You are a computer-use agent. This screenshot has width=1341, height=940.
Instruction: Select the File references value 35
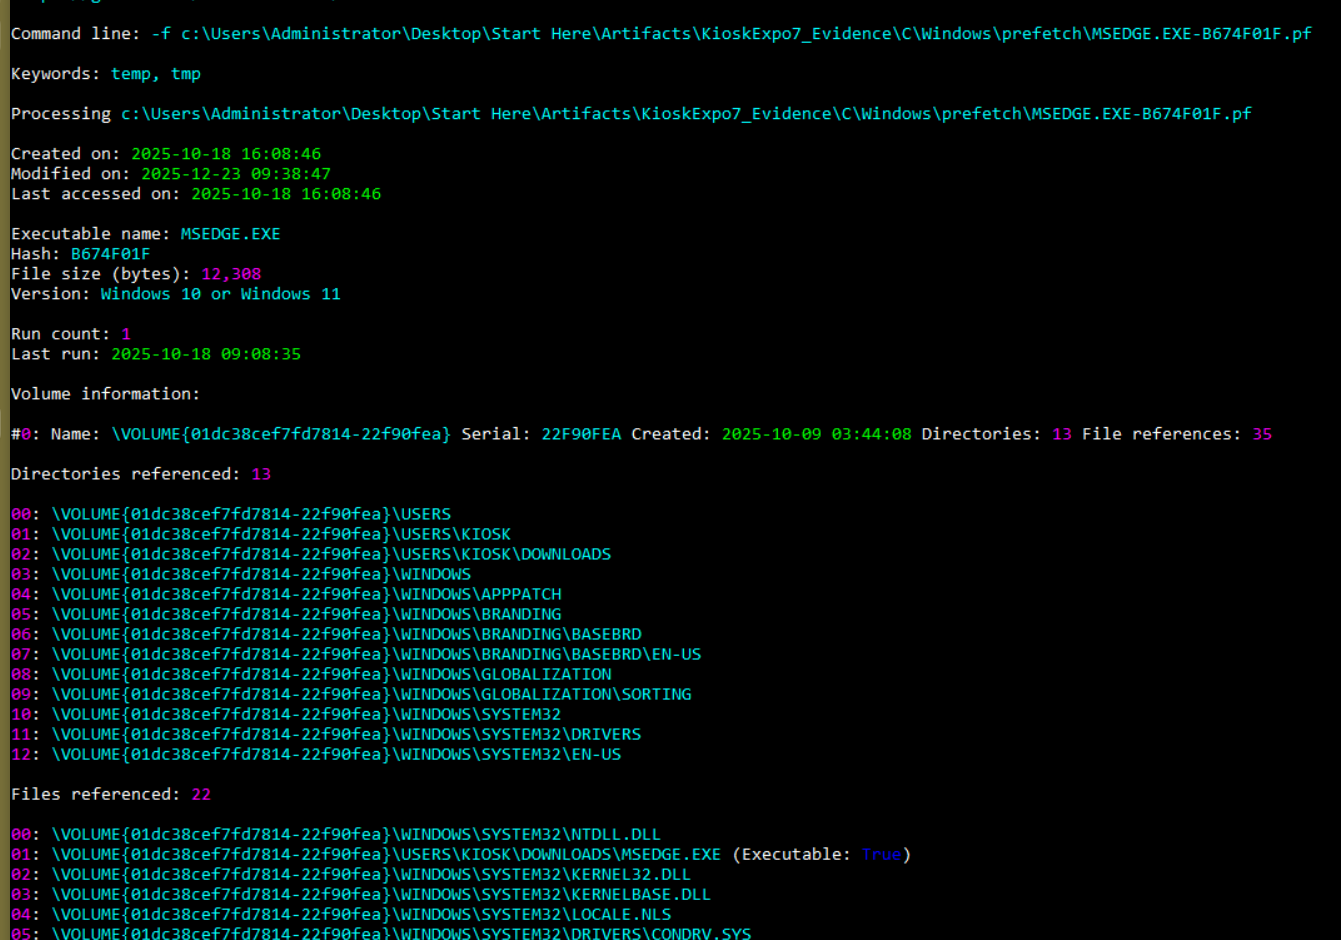1262,434
